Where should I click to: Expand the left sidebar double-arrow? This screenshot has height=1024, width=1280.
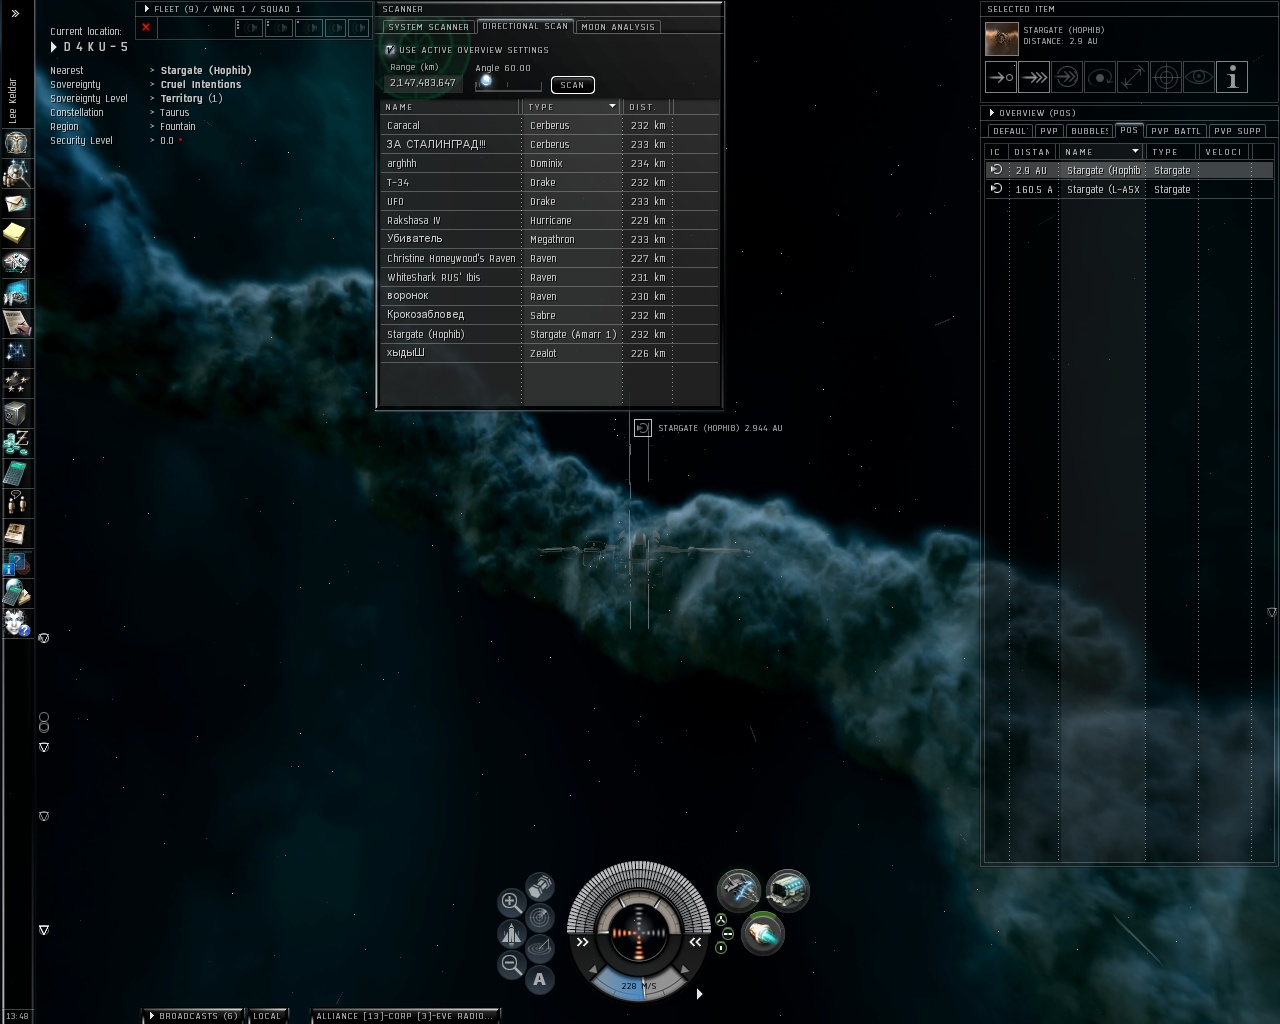tap(15, 14)
